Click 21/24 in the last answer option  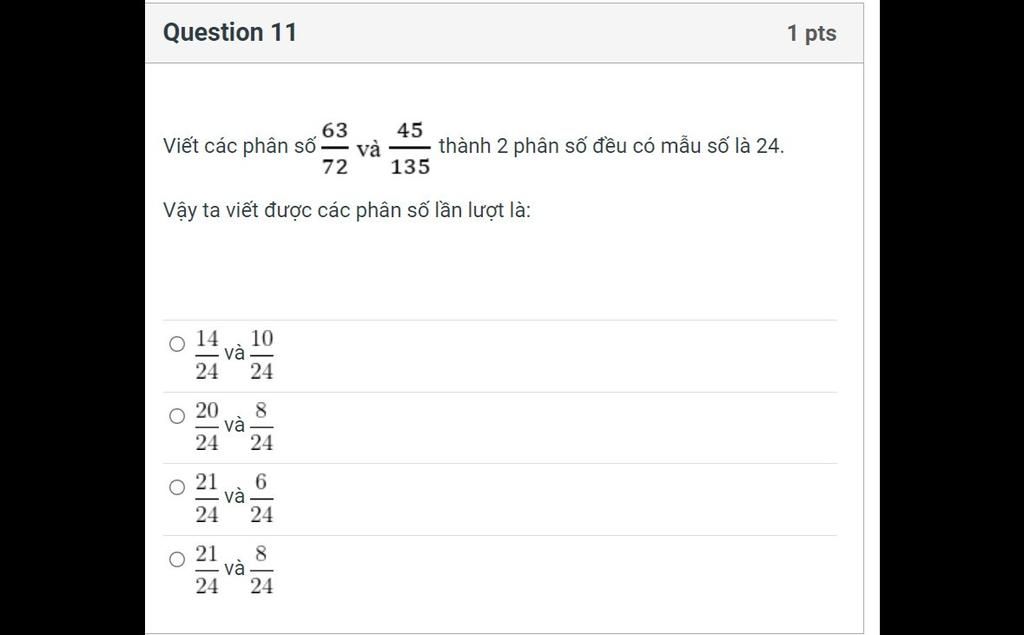pos(207,570)
